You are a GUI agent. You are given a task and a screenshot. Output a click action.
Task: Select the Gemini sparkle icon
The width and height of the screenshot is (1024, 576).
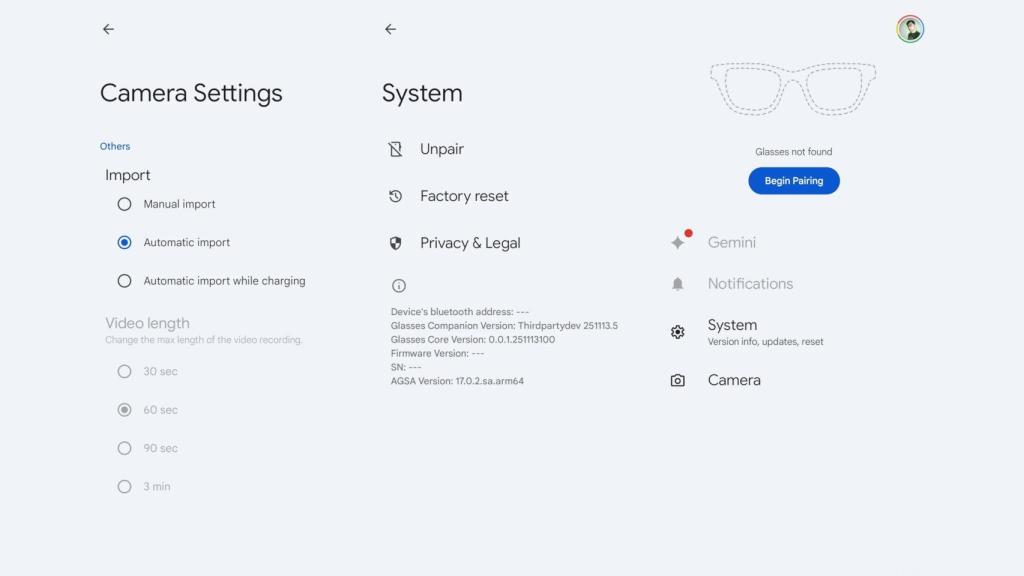[x=677, y=242]
